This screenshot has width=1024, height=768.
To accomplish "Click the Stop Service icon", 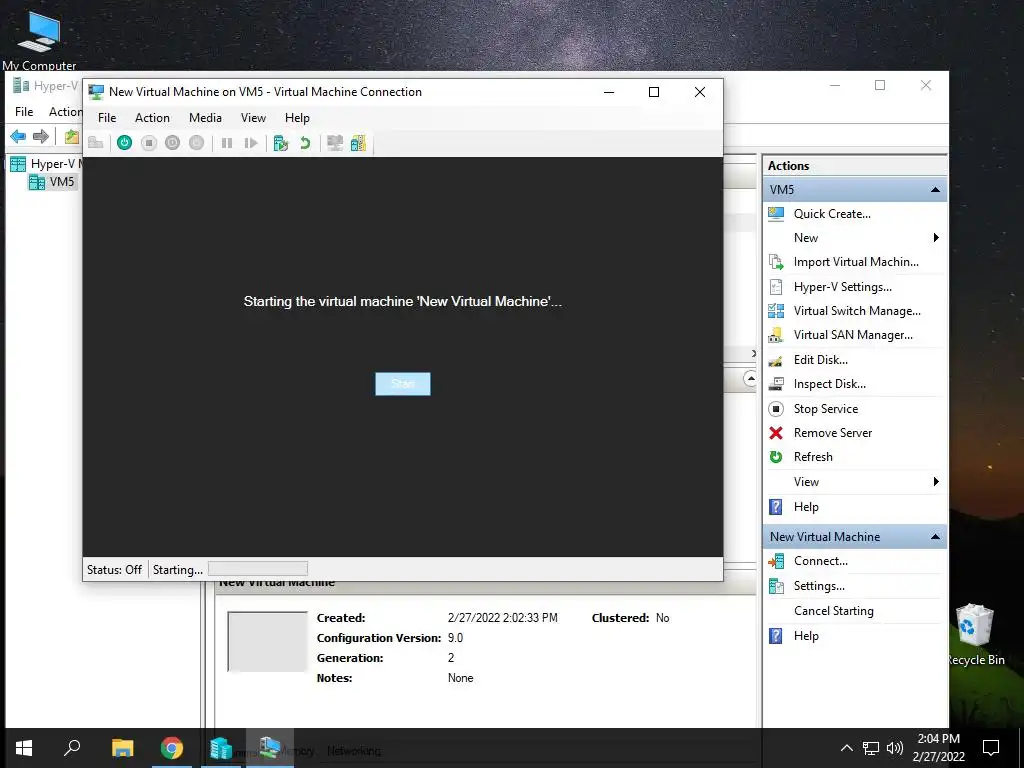I will pyautogui.click(x=776, y=409).
